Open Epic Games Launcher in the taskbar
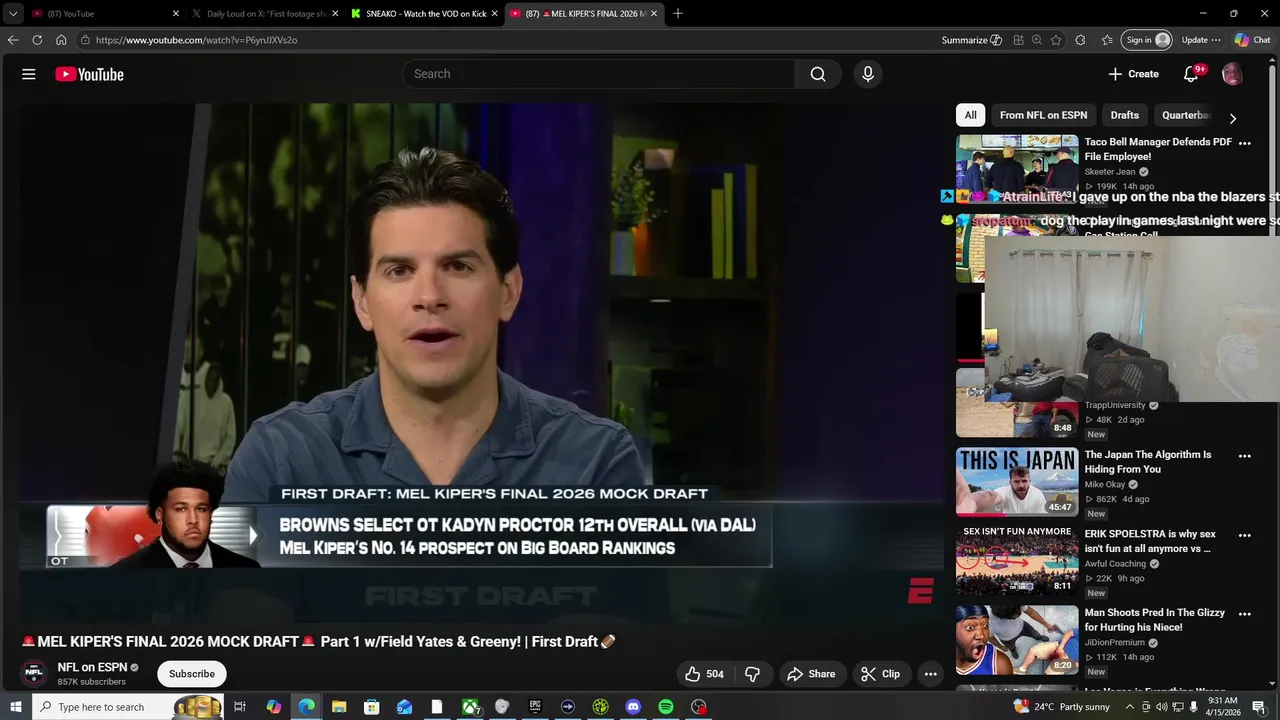Image resolution: width=1280 pixels, height=720 pixels. click(535, 707)
